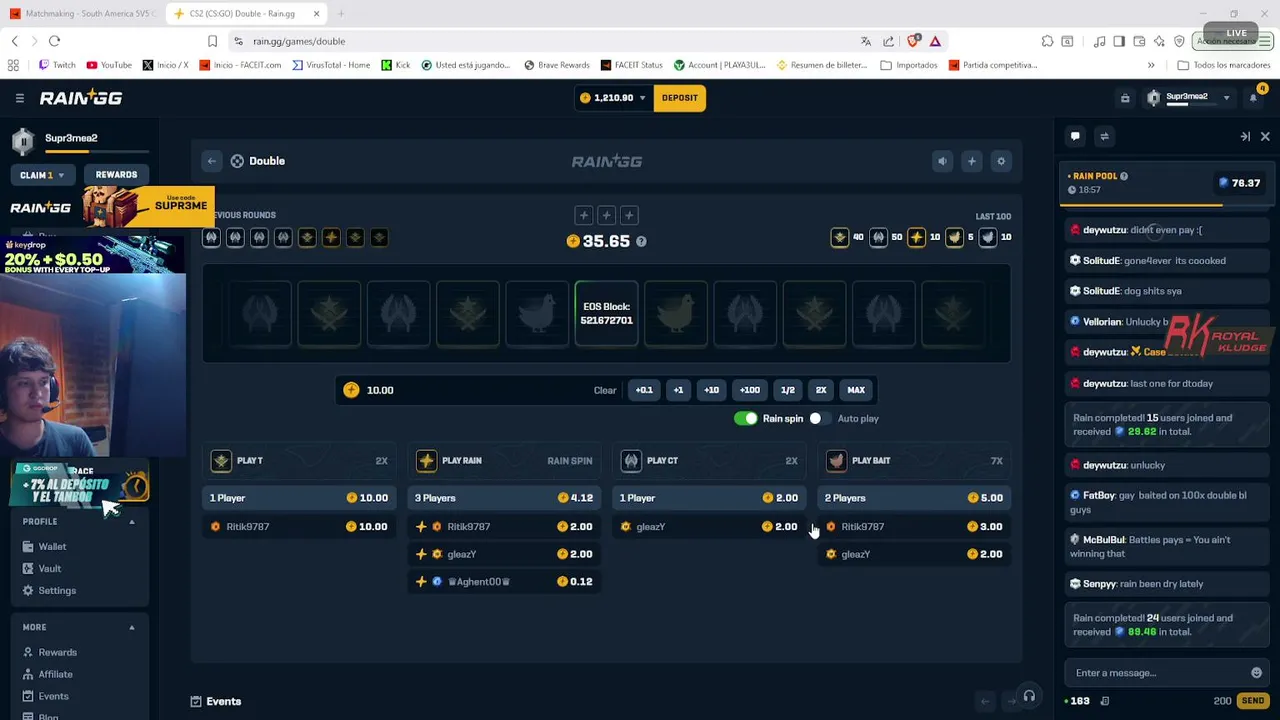
Task: Click the help icon next to 35.65
Action: pyautogui.click(x=641, y=242)
